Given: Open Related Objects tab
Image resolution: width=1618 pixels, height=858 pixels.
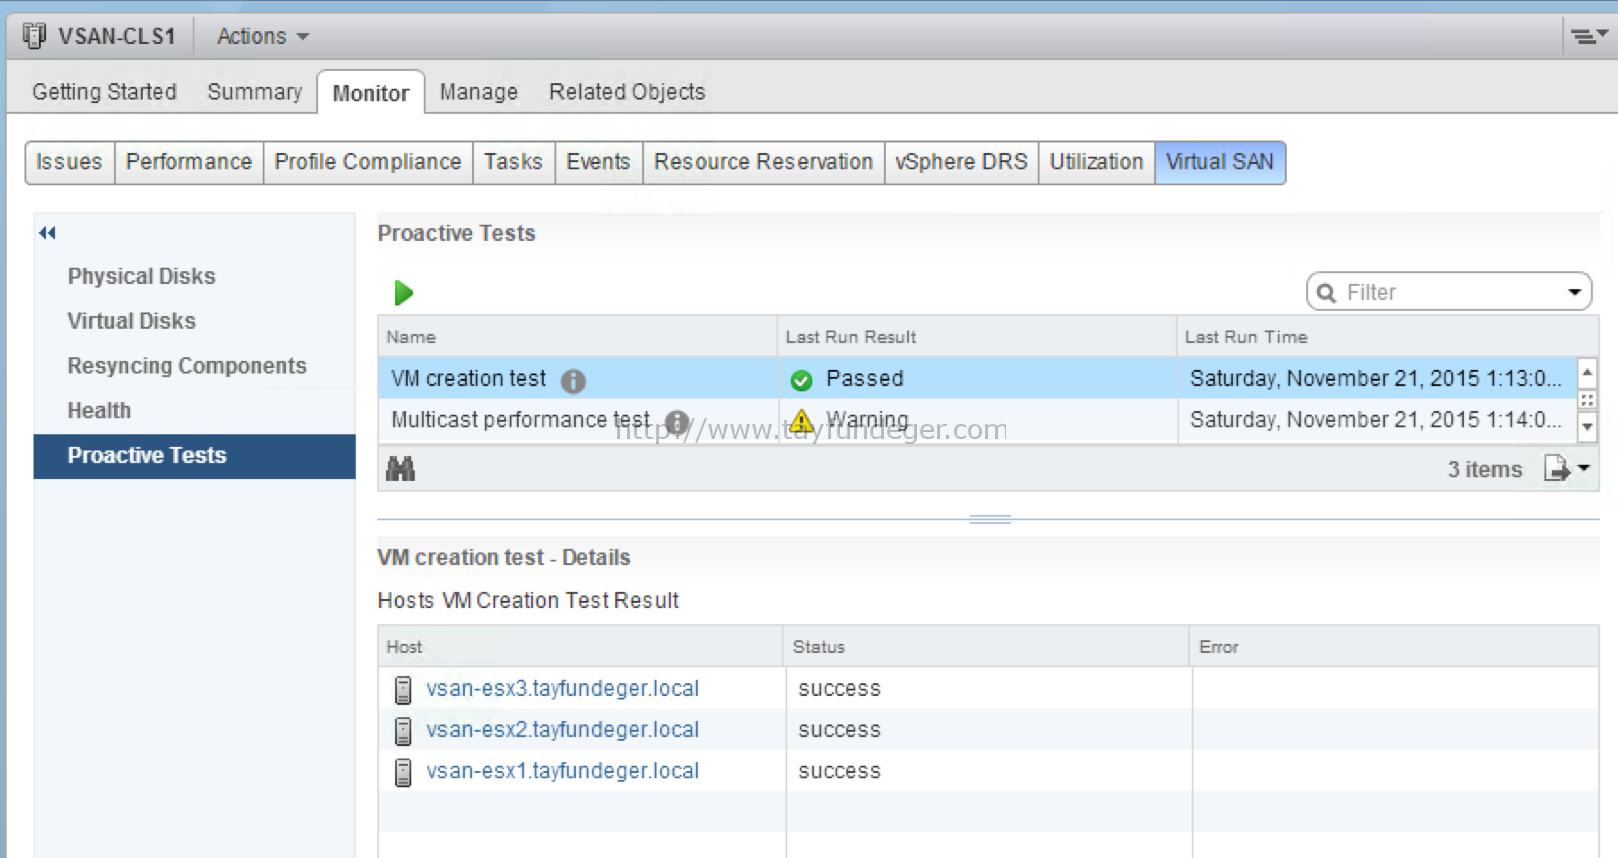Looking at the screenshot, I should (627, 92).
